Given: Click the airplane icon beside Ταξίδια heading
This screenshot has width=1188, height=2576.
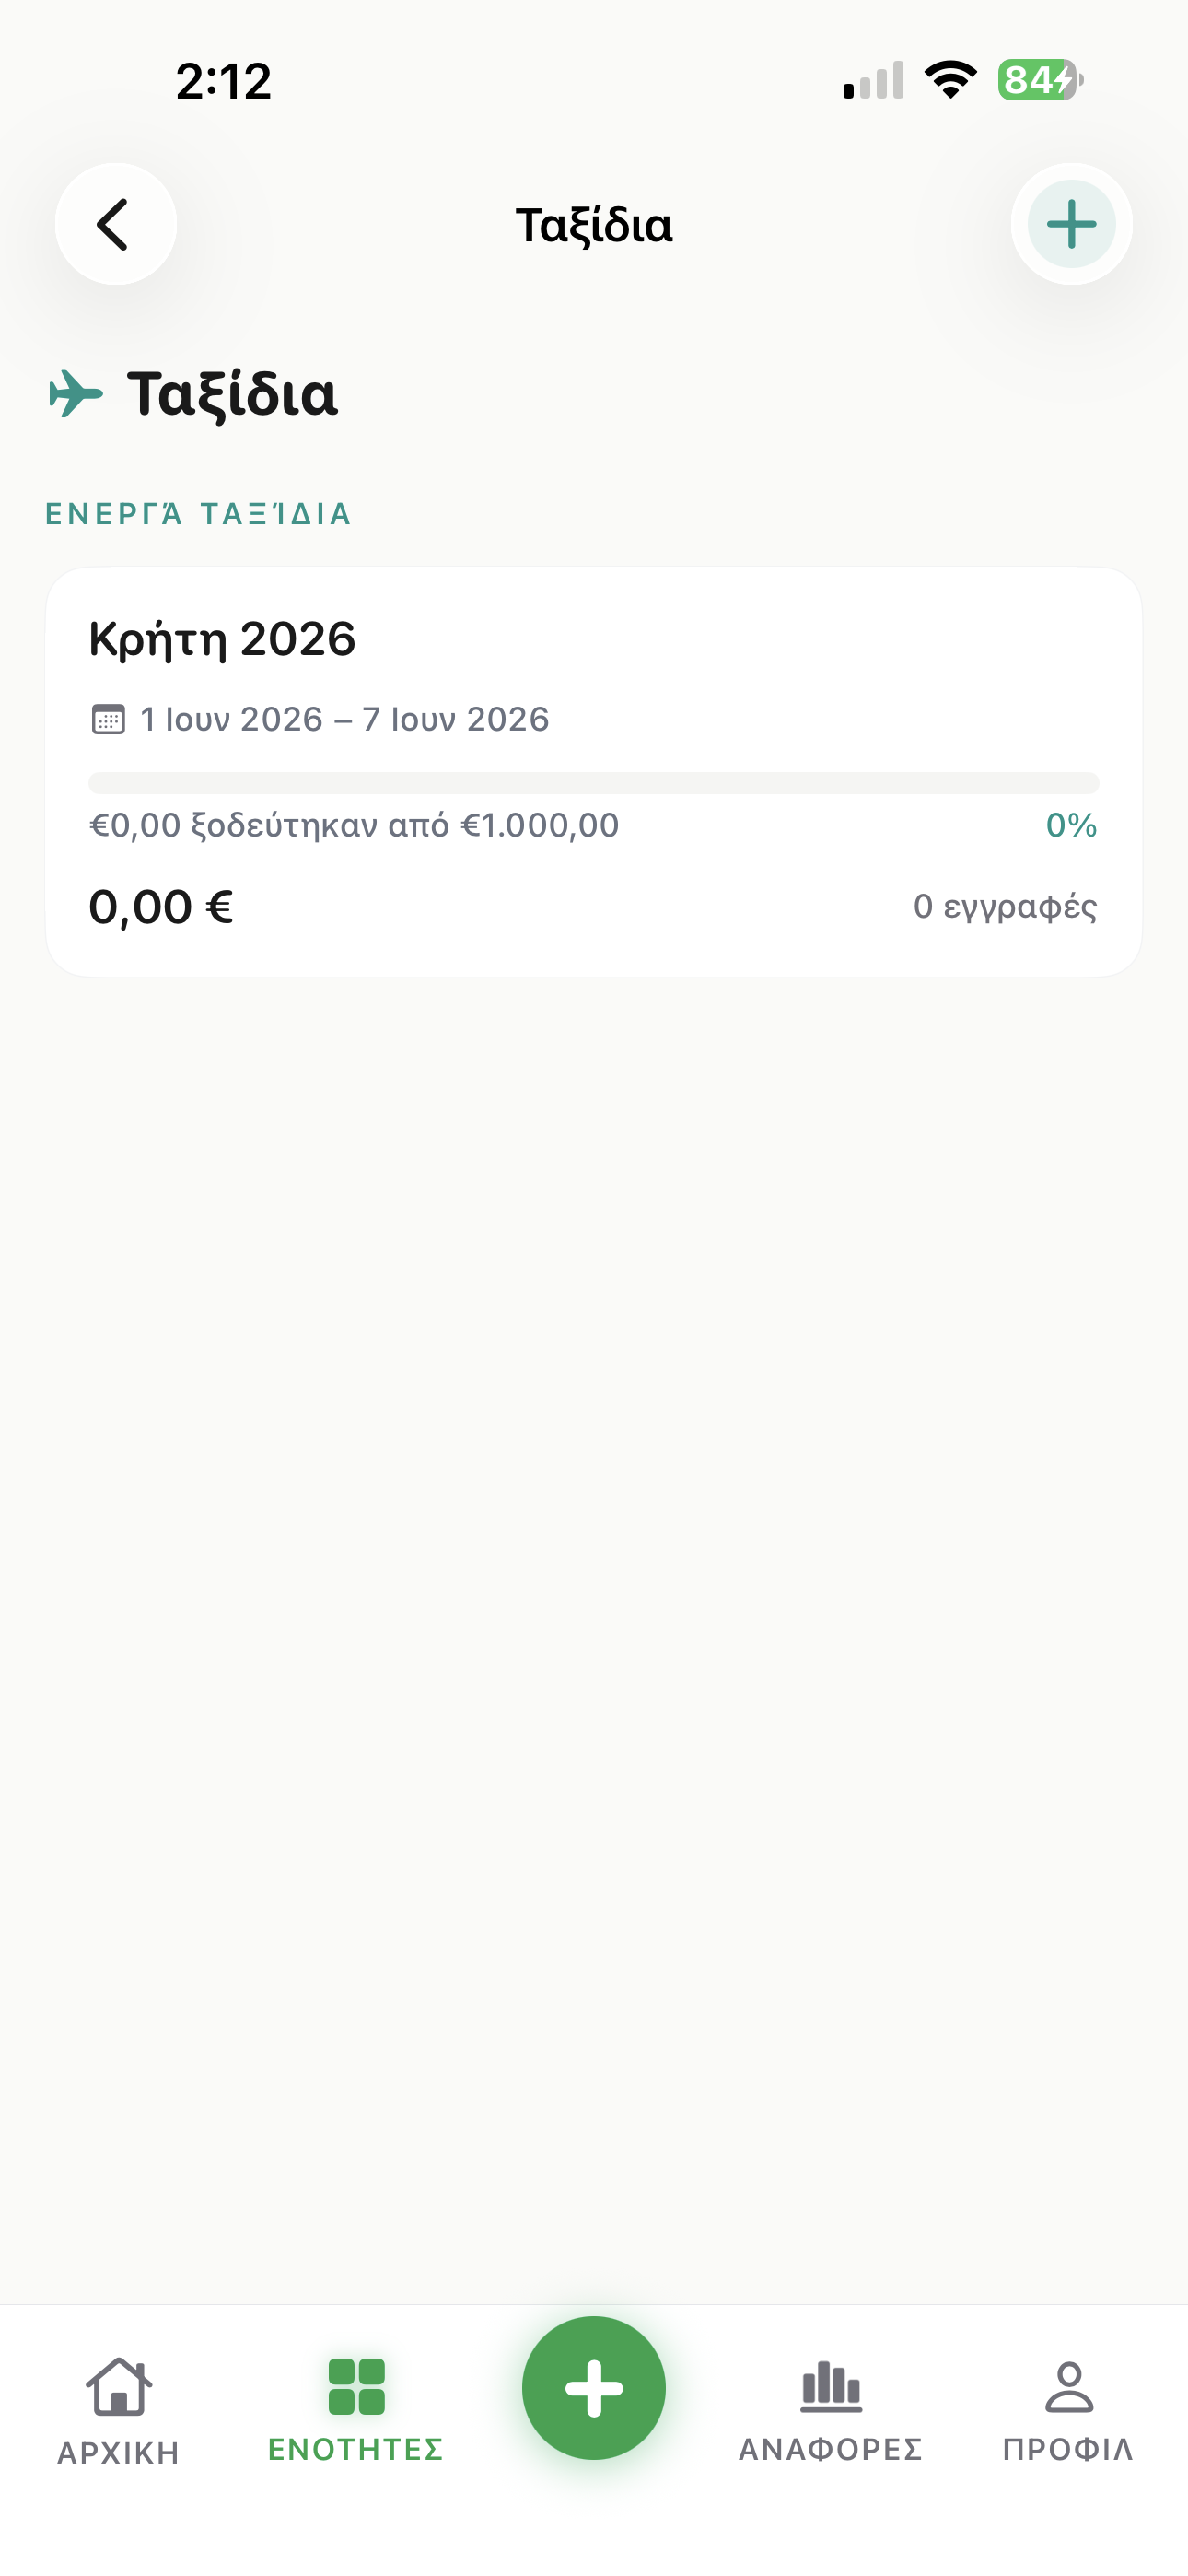Looking at the screenshot, I should (76, 393).
